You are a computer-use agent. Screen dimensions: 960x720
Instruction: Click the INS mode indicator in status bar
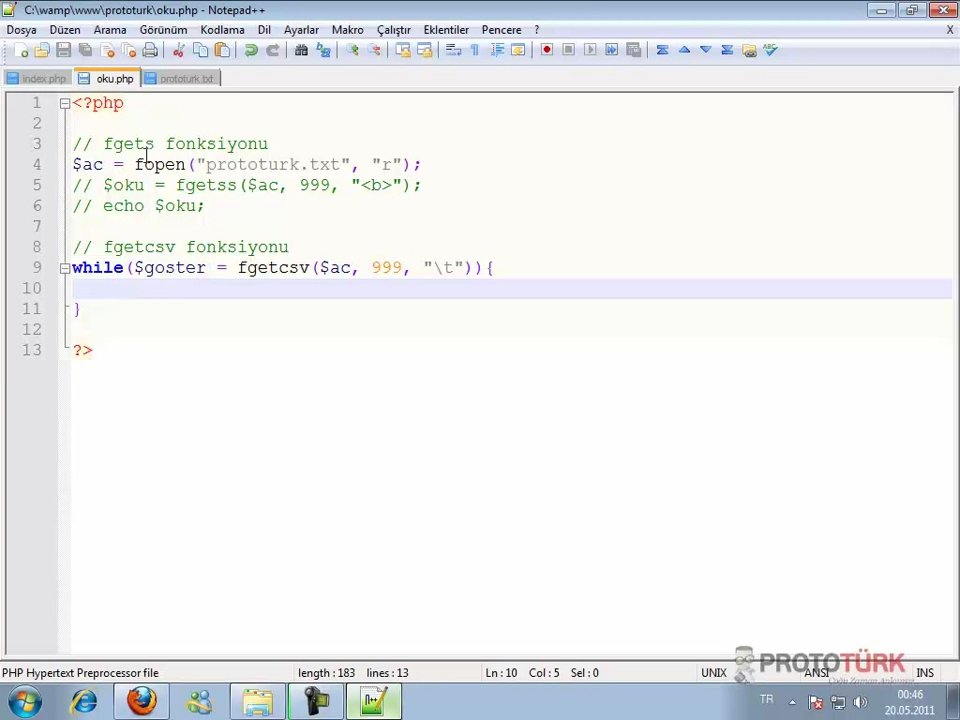(x=924, y=673)
